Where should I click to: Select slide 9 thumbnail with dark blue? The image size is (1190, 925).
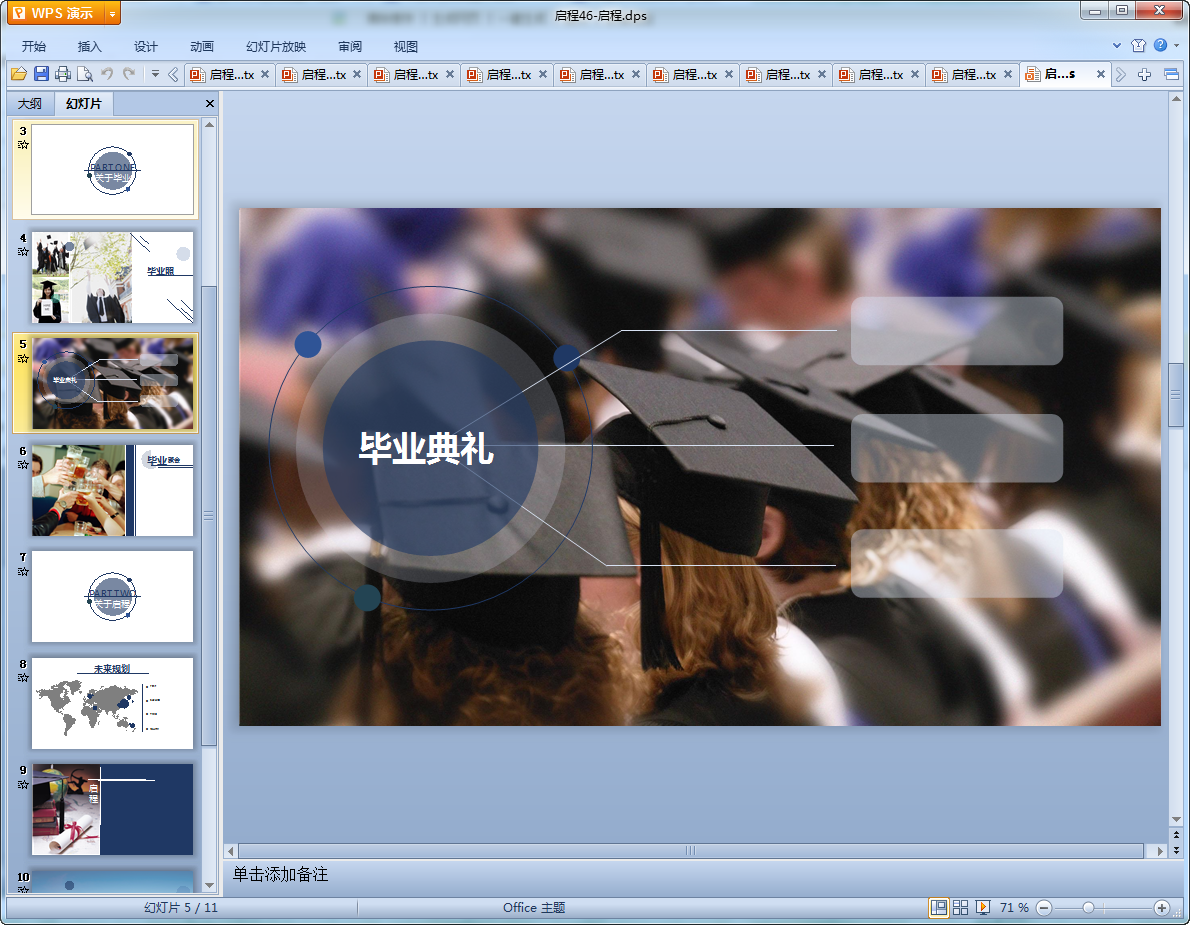[112, 810]
